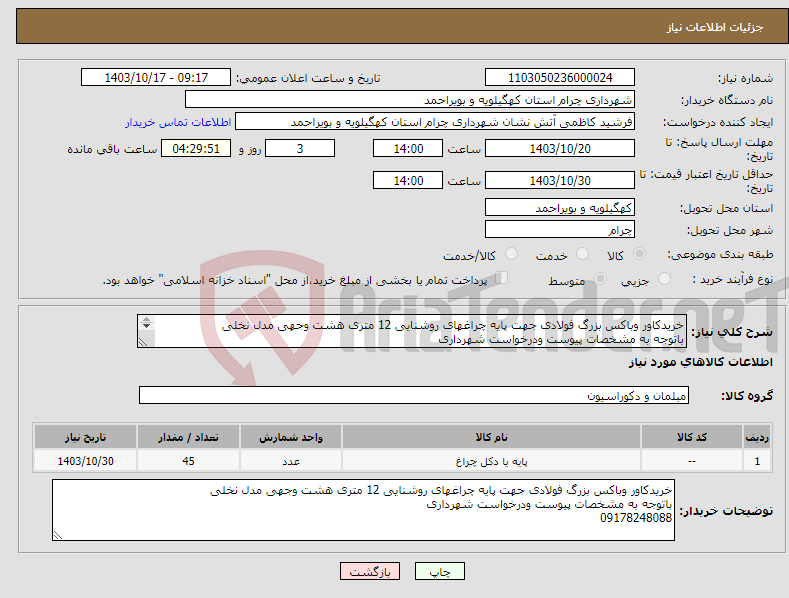Screen dimensions: 789x598
Task: Toggle the Islamic treasury payment checkbox
Action: point(502,278)
